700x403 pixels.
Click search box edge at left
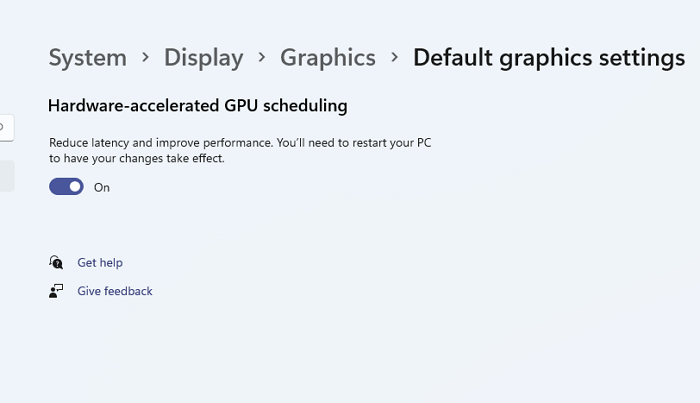pyautogui.click(x=4, y=127)
